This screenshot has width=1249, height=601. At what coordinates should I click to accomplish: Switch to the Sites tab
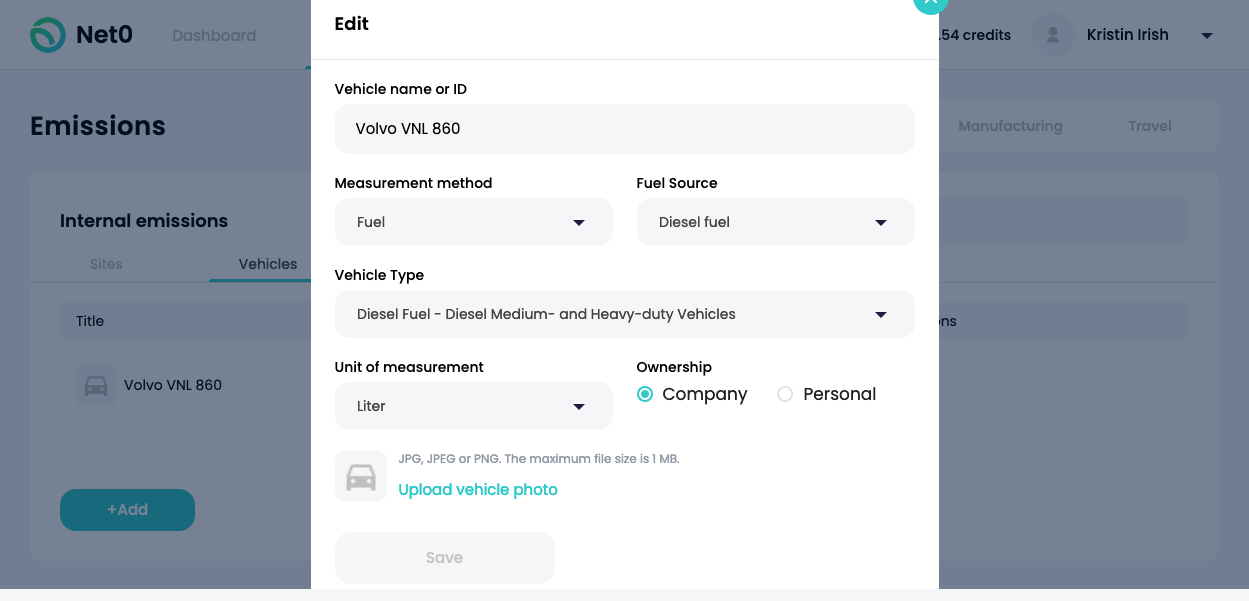pyautogui.click(x=106, y=264)
